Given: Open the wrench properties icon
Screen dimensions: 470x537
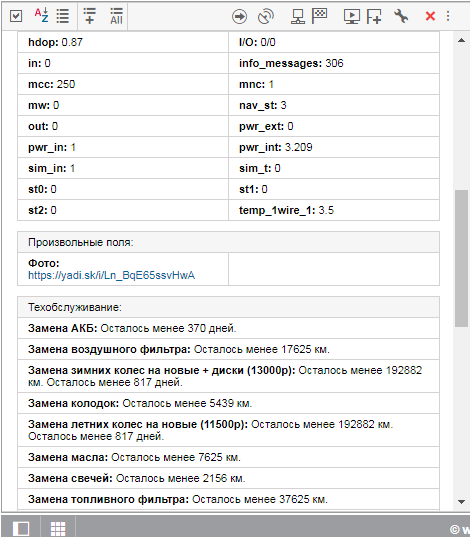Looking at the screenshot, I should (x=401, y=16).
